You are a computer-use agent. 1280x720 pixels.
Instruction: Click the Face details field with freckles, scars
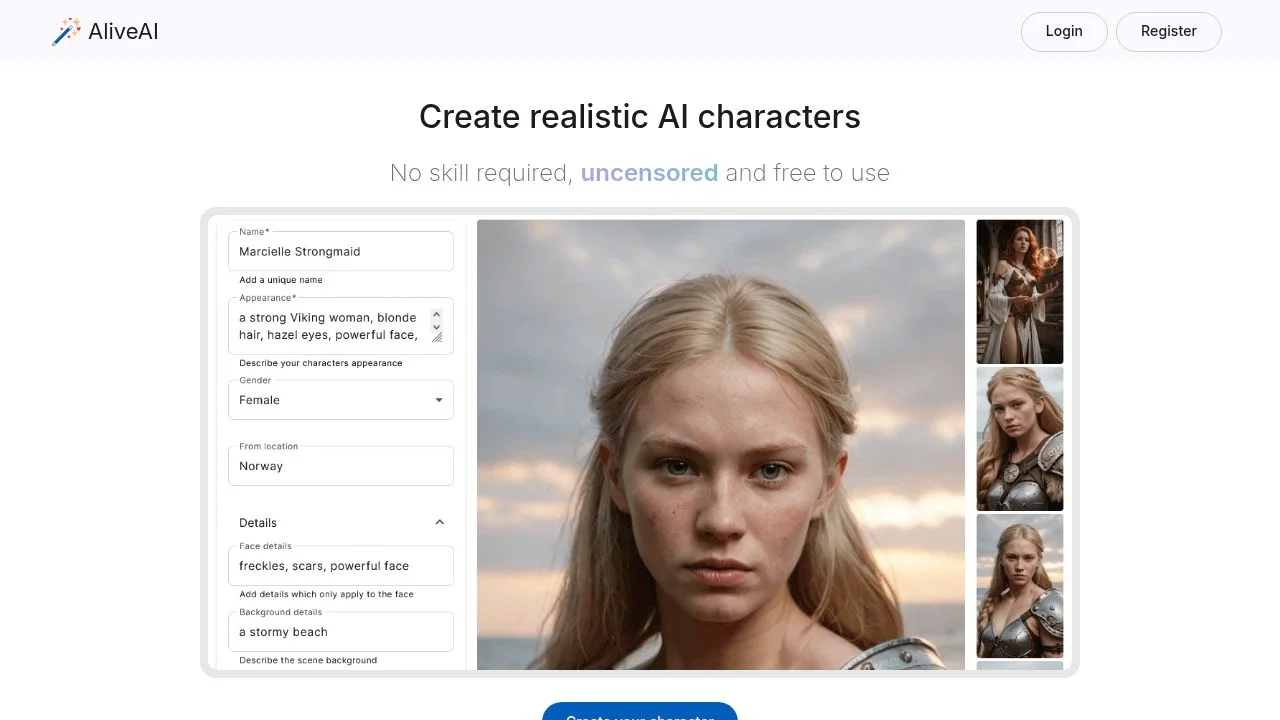pos(340,565)
